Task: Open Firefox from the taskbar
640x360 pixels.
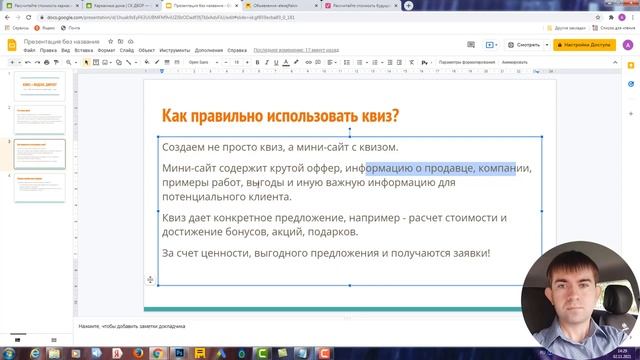Action: coord(138,353)
